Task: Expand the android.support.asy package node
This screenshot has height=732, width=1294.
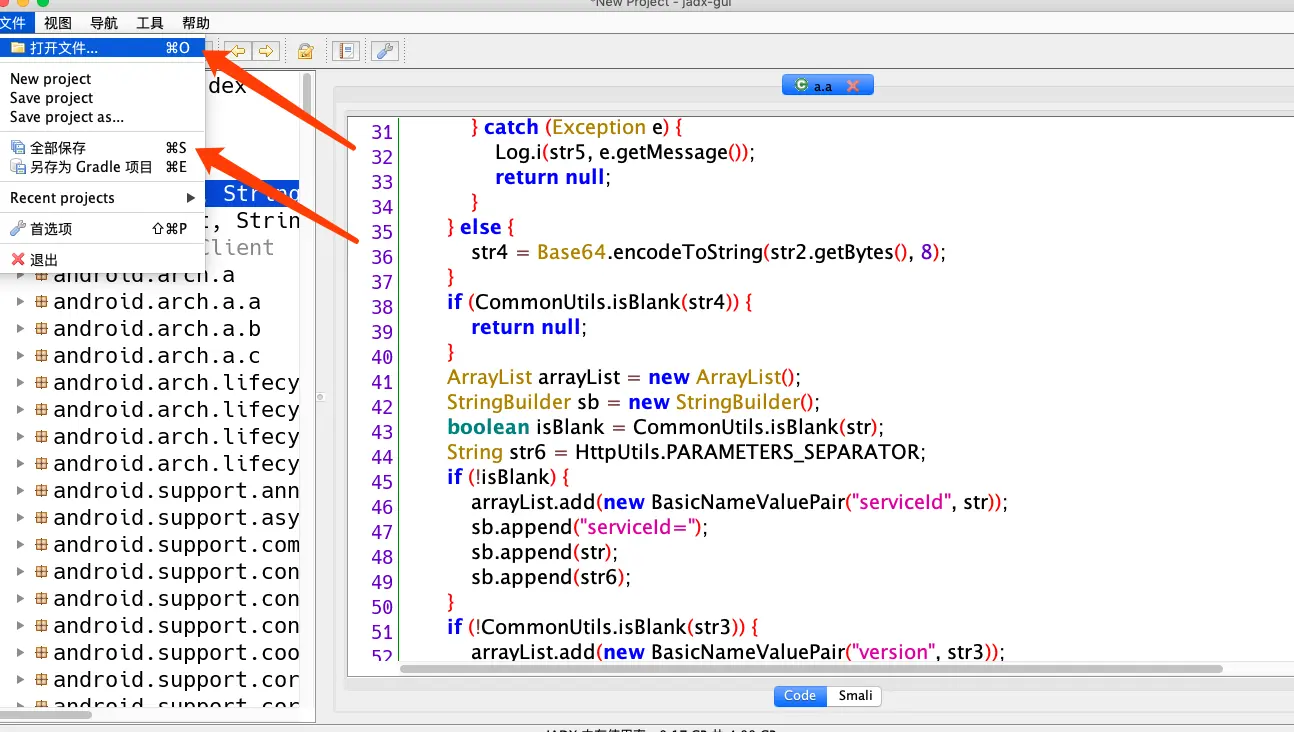Action: [x=20, y=518]
